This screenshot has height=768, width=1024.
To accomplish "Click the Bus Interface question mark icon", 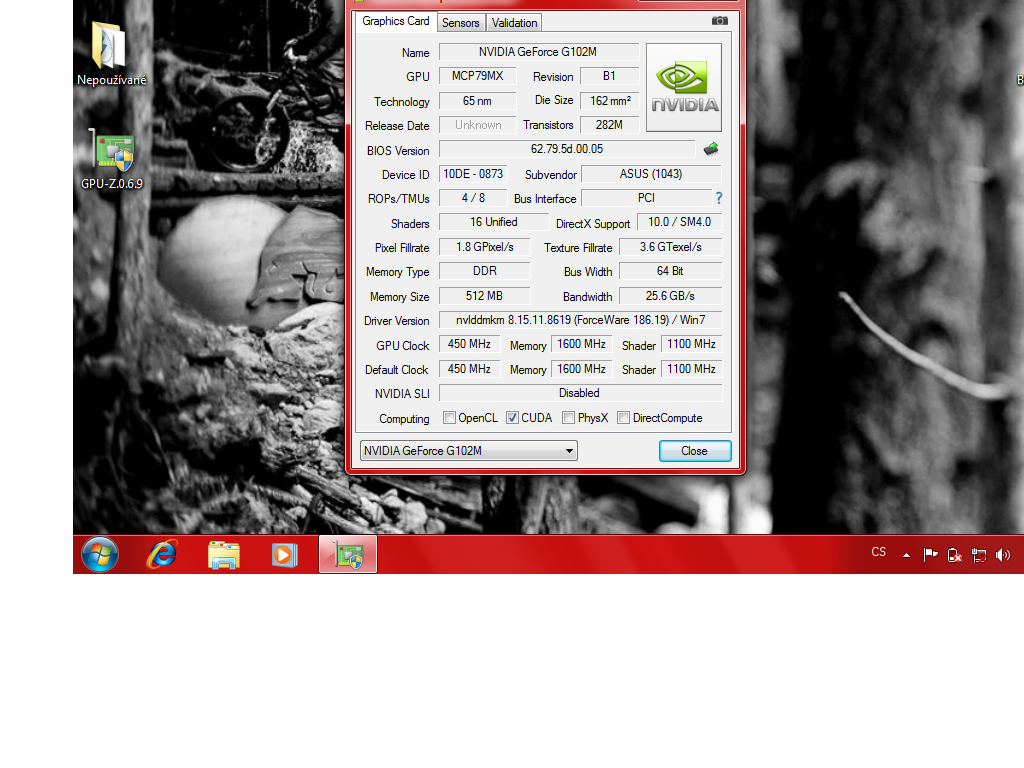I will [x=718, y=198].
